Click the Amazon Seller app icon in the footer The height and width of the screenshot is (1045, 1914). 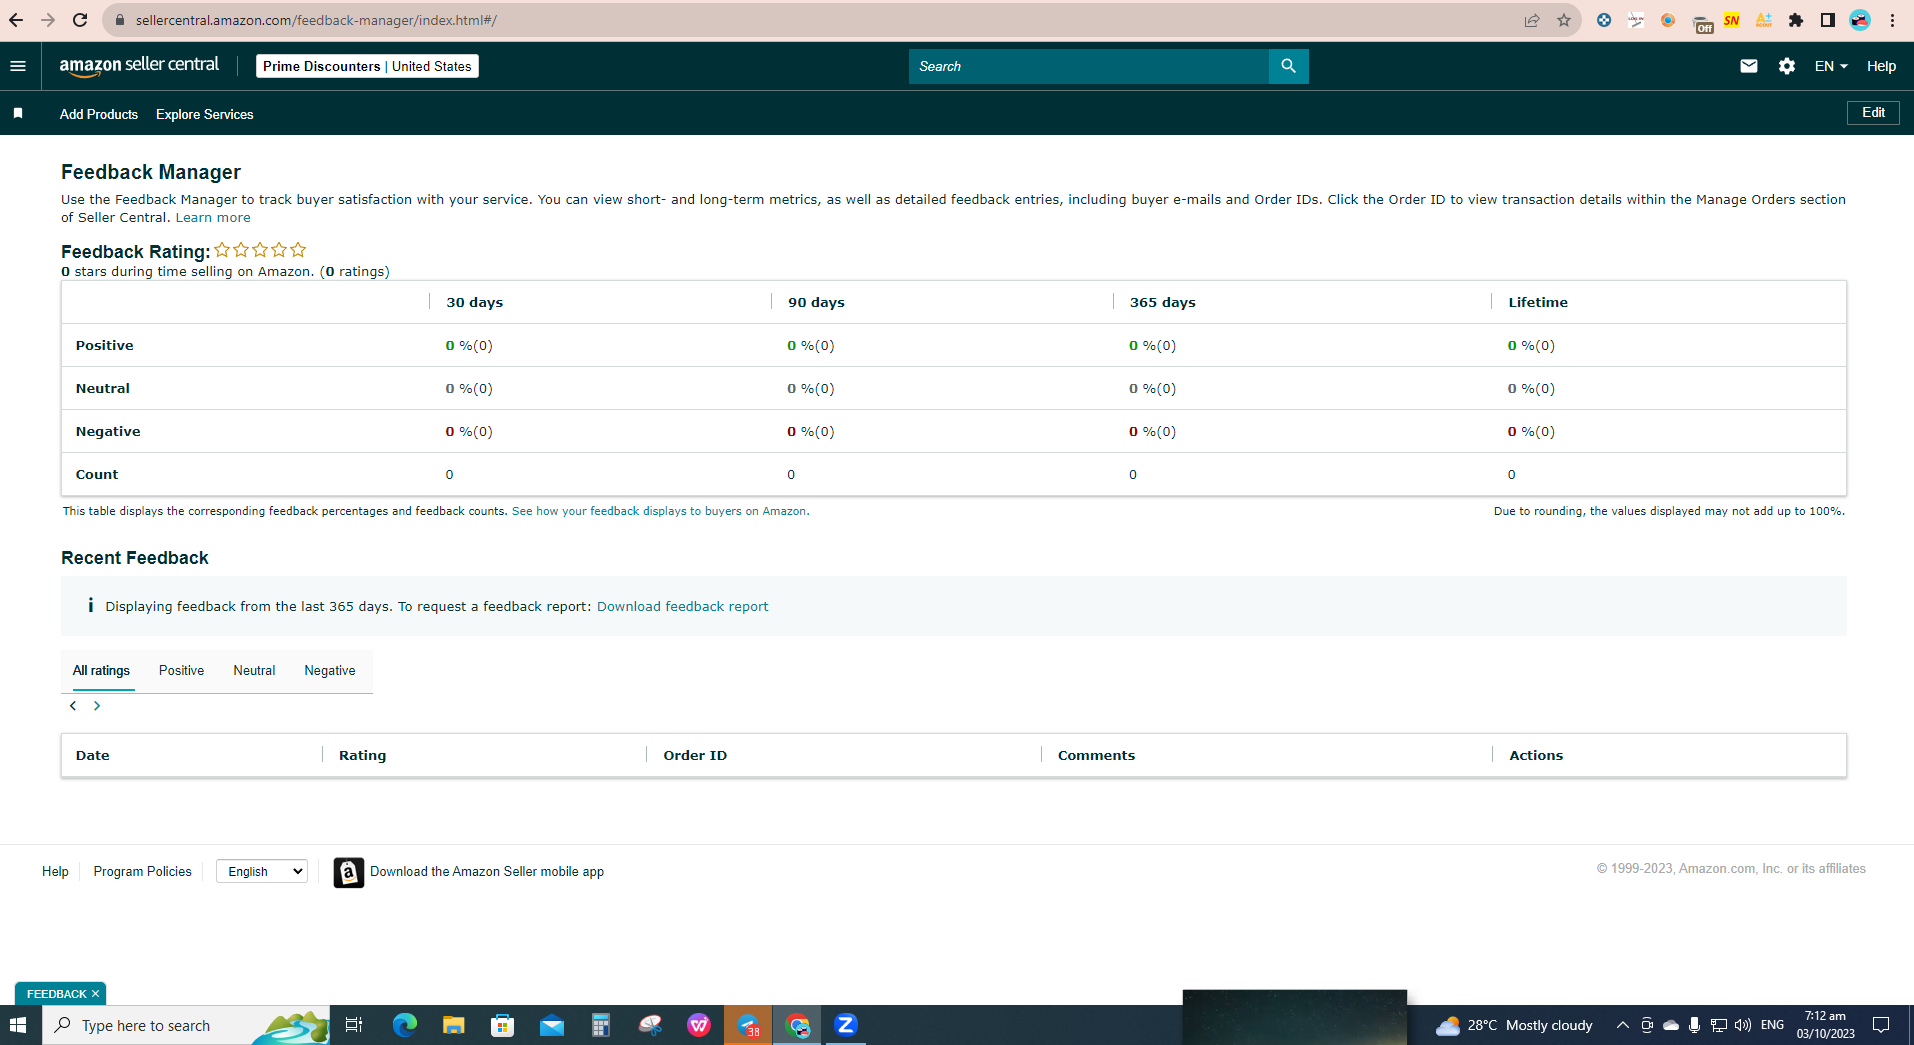tap(348, 872)
